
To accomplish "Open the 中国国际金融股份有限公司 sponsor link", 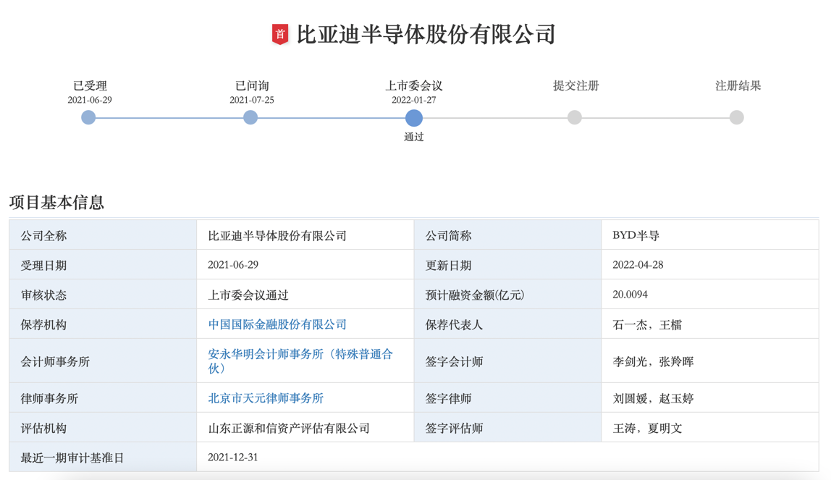I will [x=277, y=324].
